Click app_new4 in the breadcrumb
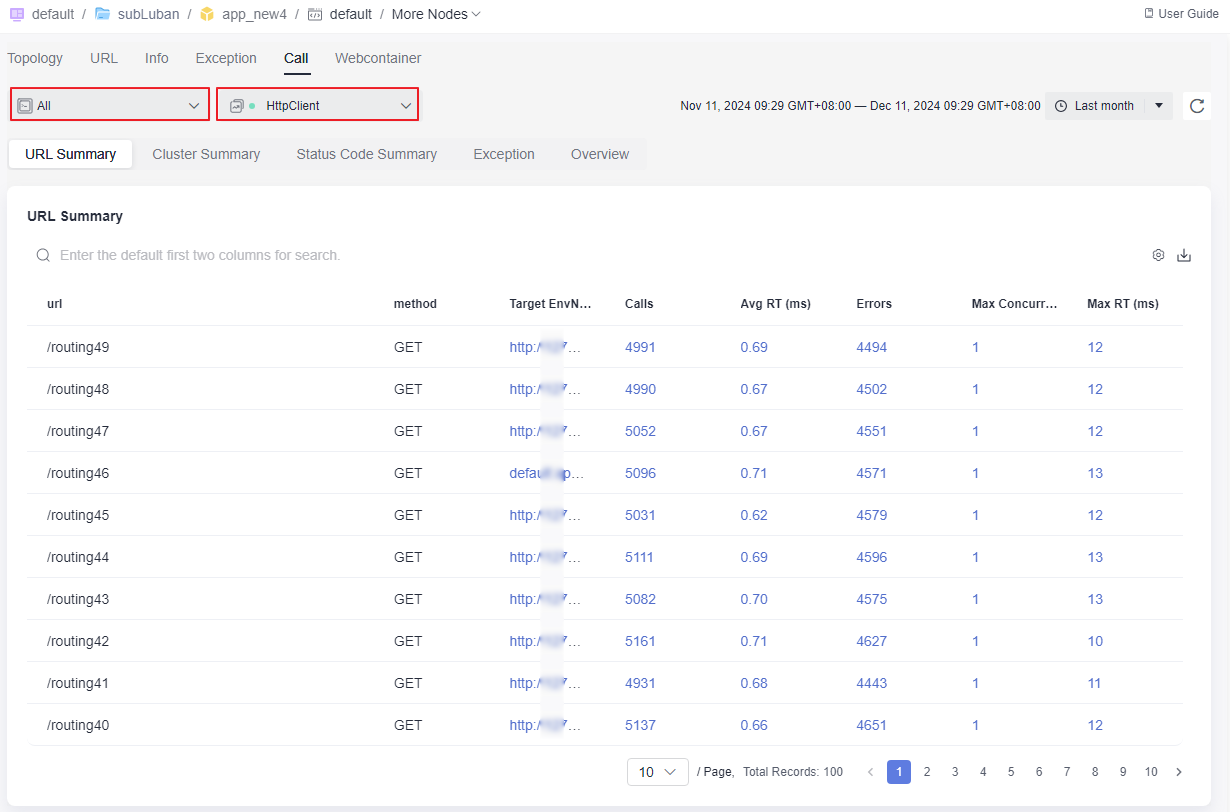 [x=255, y=14]
